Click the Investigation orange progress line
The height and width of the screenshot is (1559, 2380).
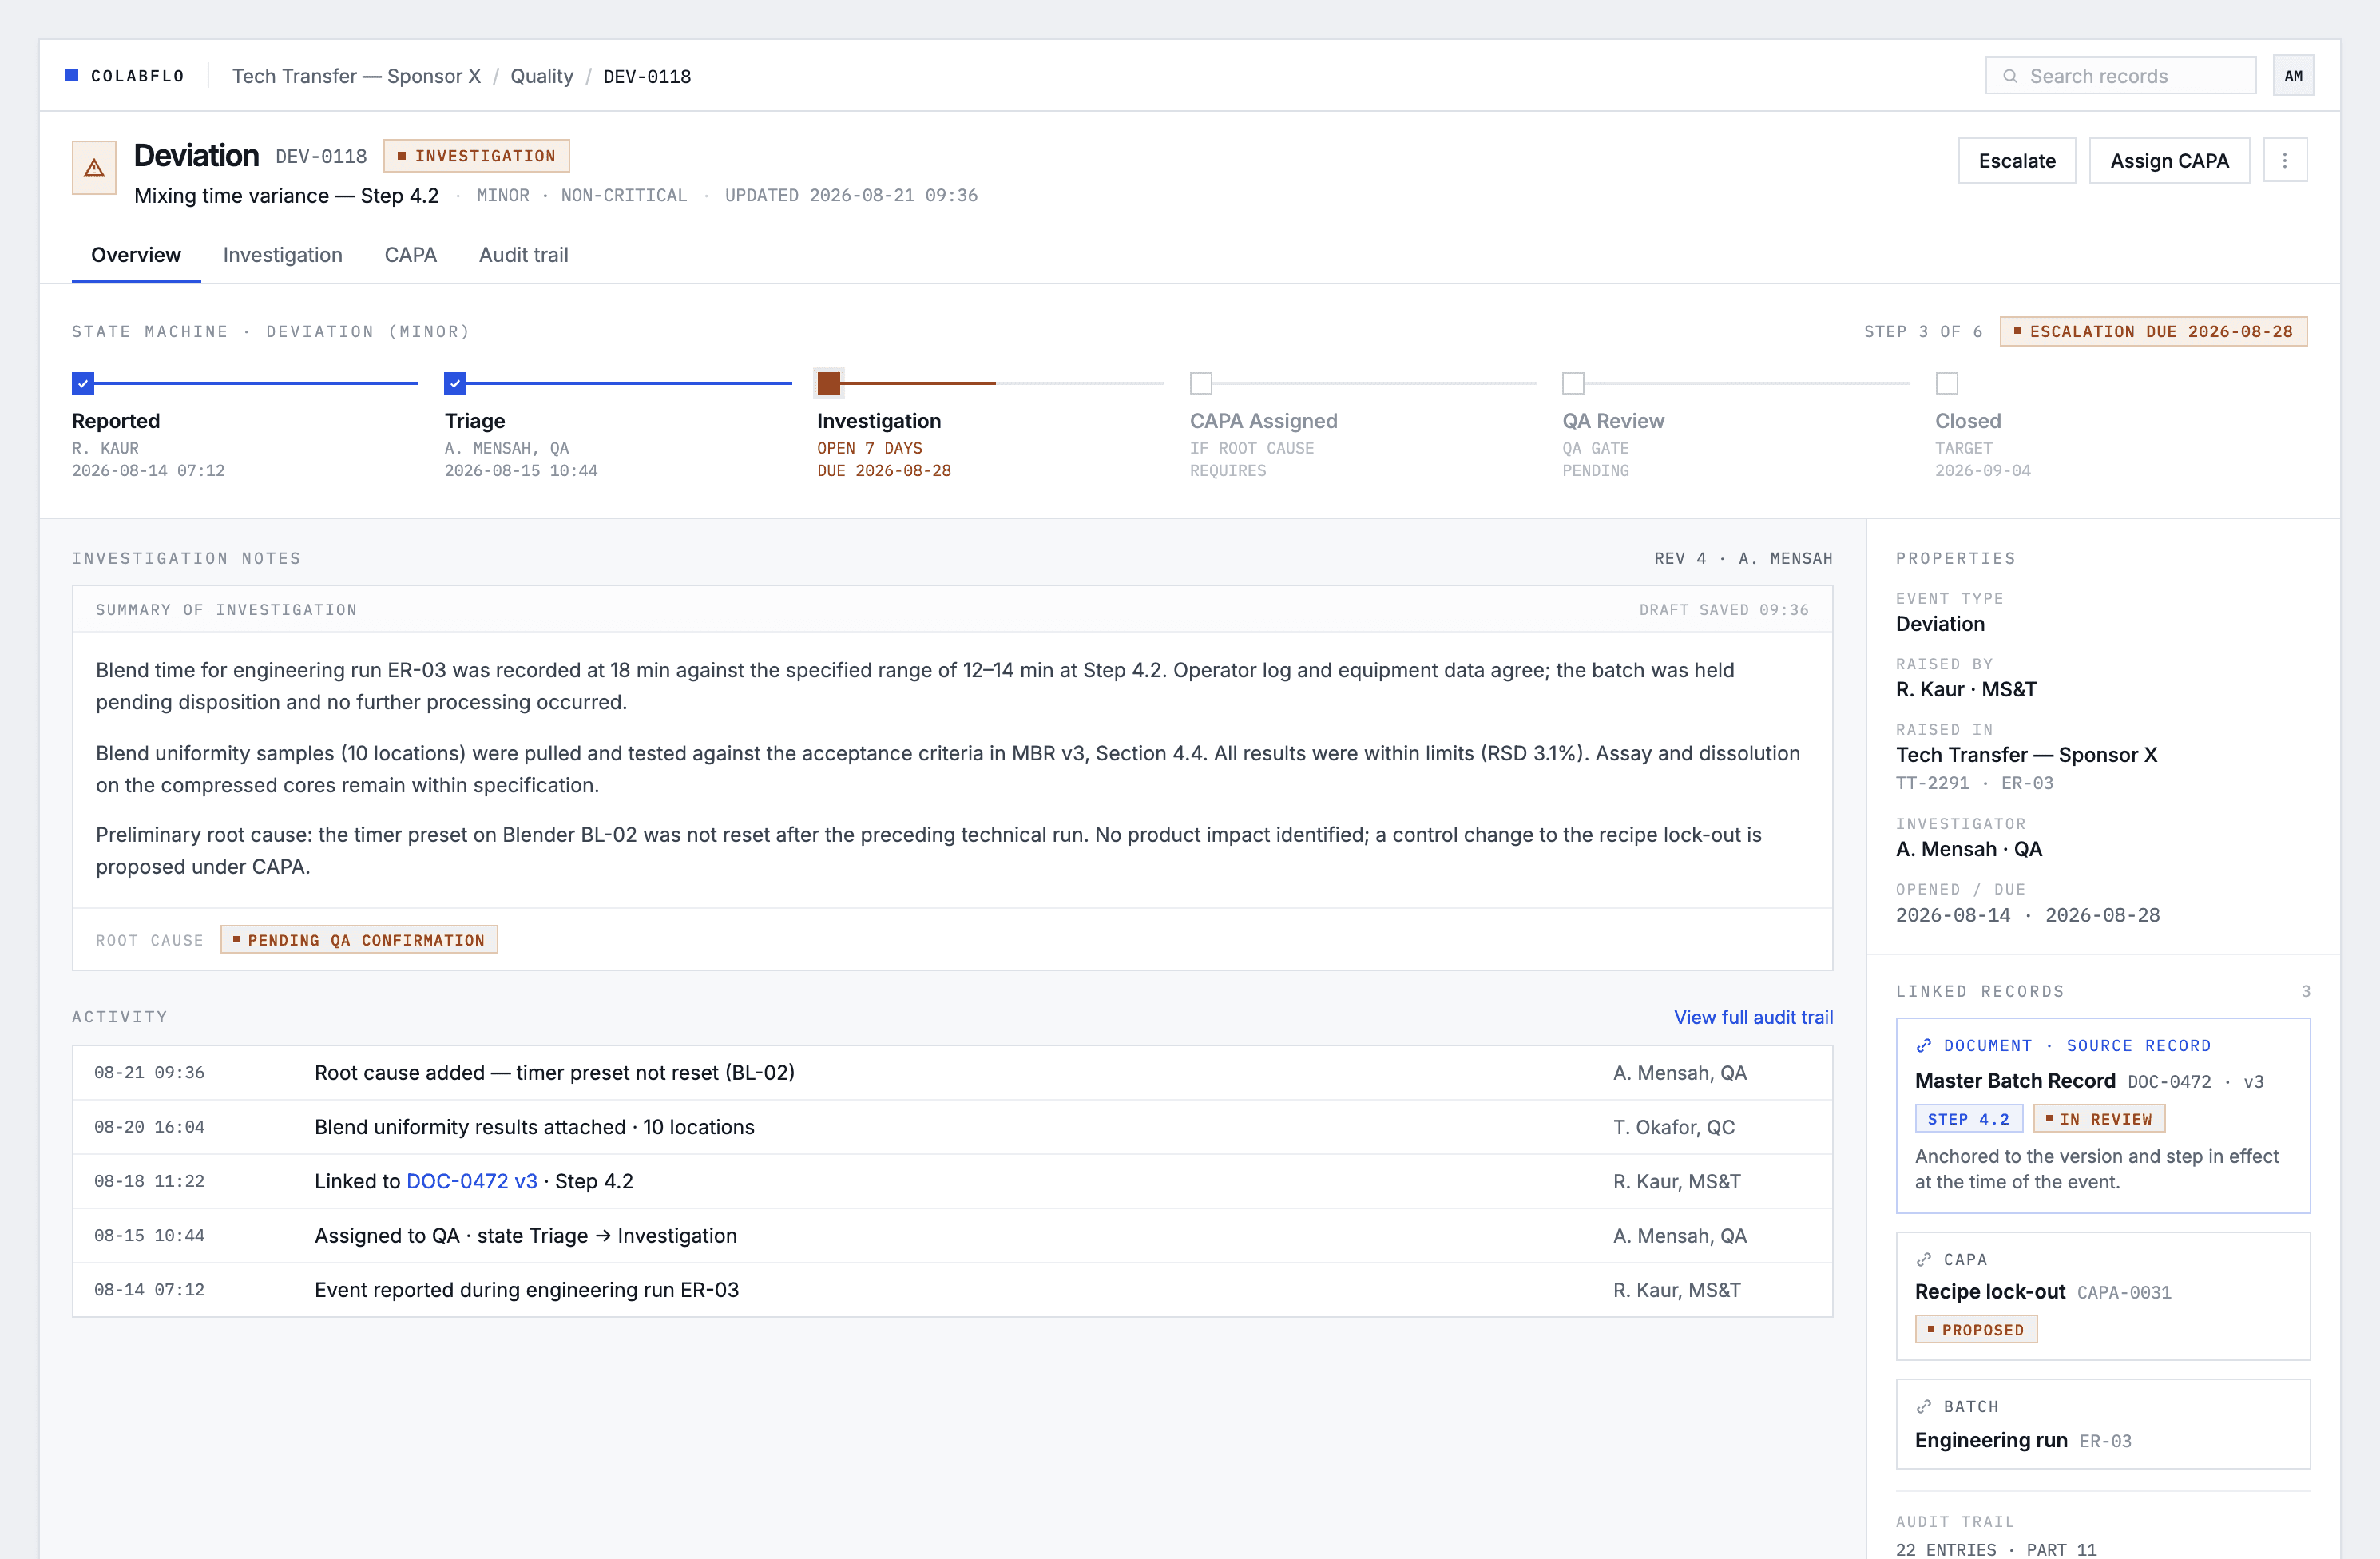coord(918,383)
